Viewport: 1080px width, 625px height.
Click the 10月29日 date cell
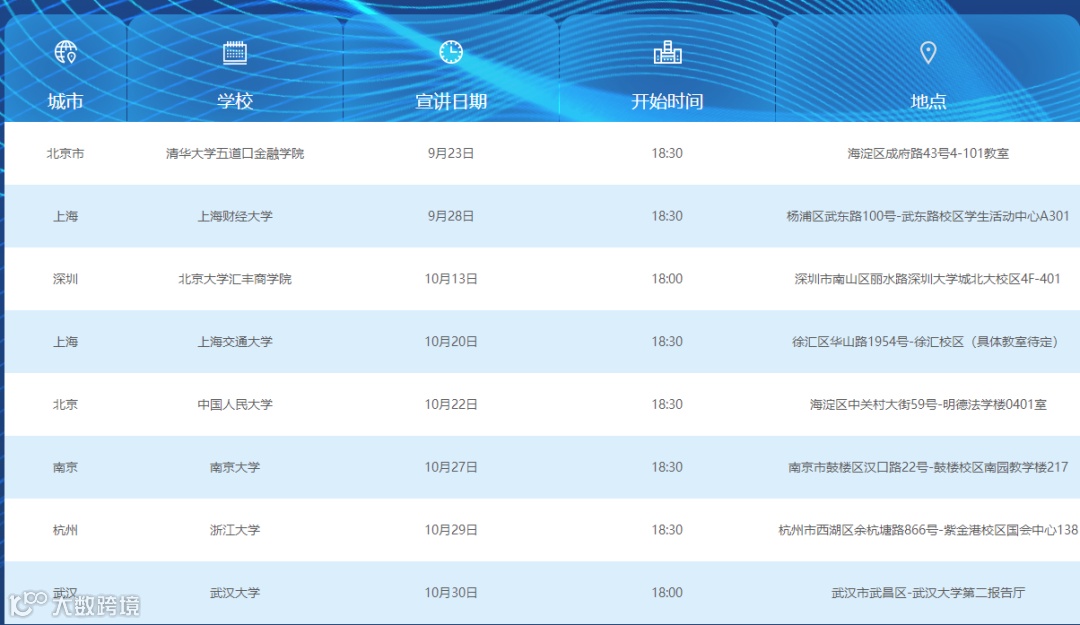click(x=451, y=530)
